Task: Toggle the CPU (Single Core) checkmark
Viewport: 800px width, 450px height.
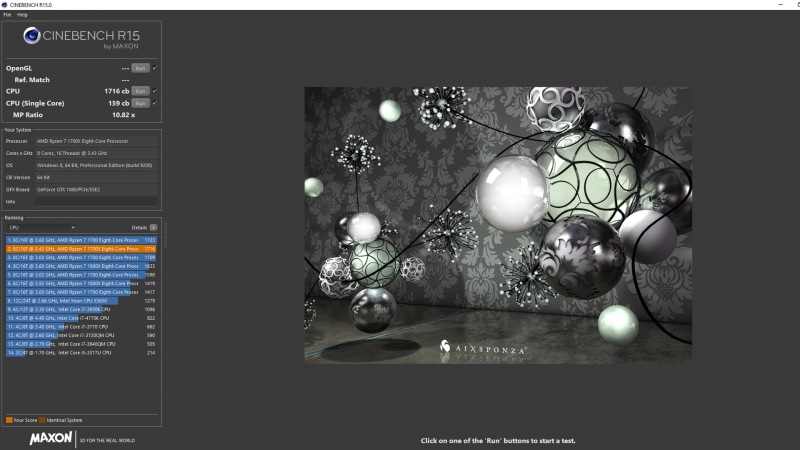Action: pyautogui.click(x=155, y=103)
